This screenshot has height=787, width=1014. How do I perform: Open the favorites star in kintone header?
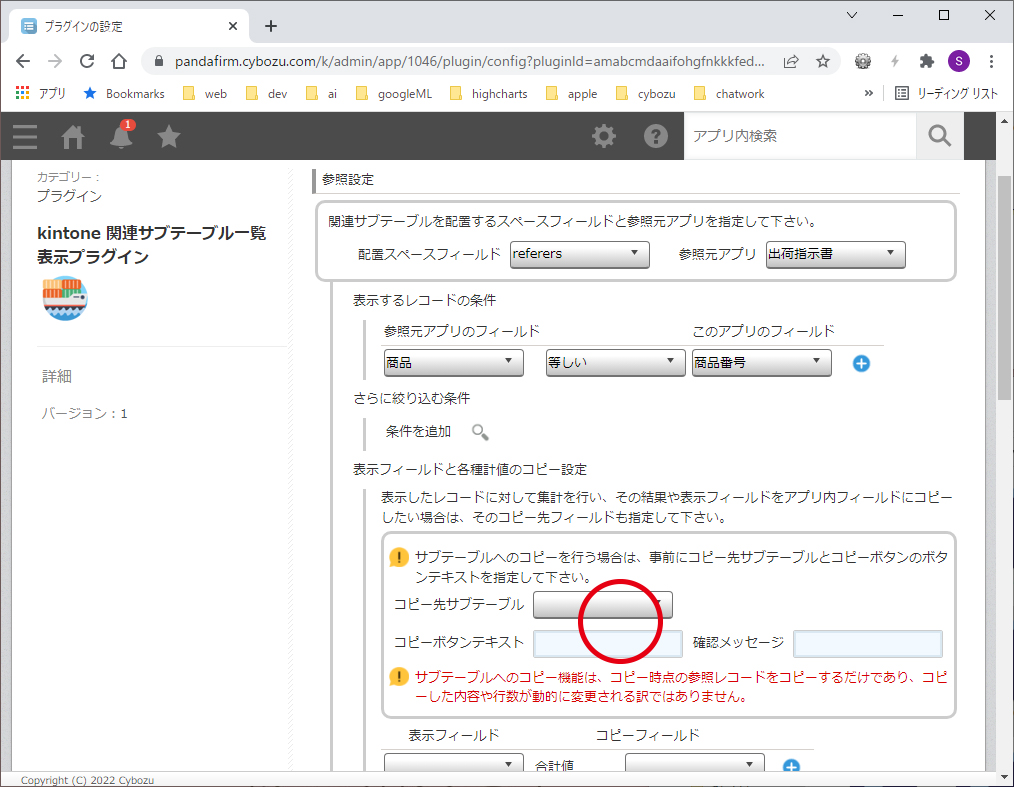tap(169, 136)
